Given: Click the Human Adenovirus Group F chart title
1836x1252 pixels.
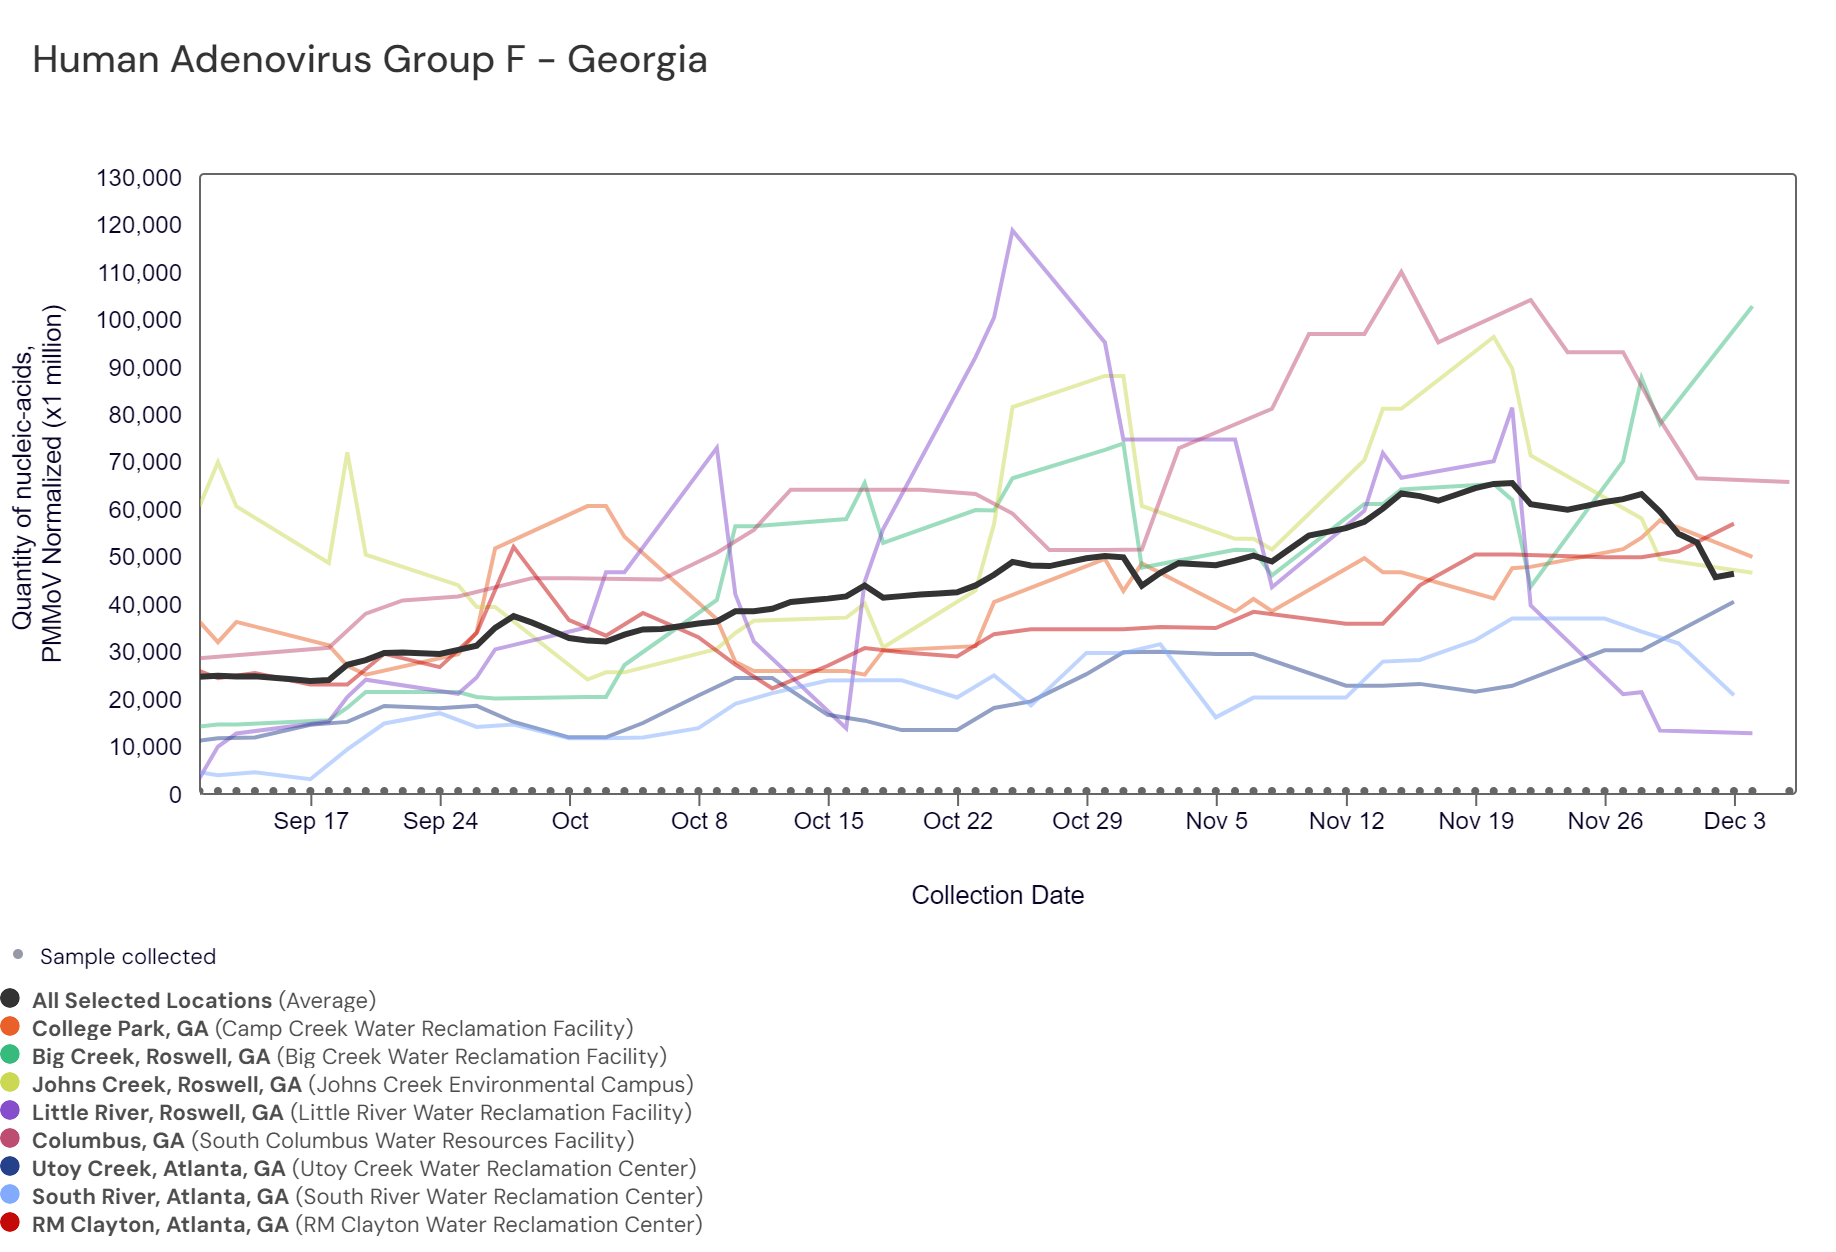Looking at the screenshot, I should click(x=369, y=60).
